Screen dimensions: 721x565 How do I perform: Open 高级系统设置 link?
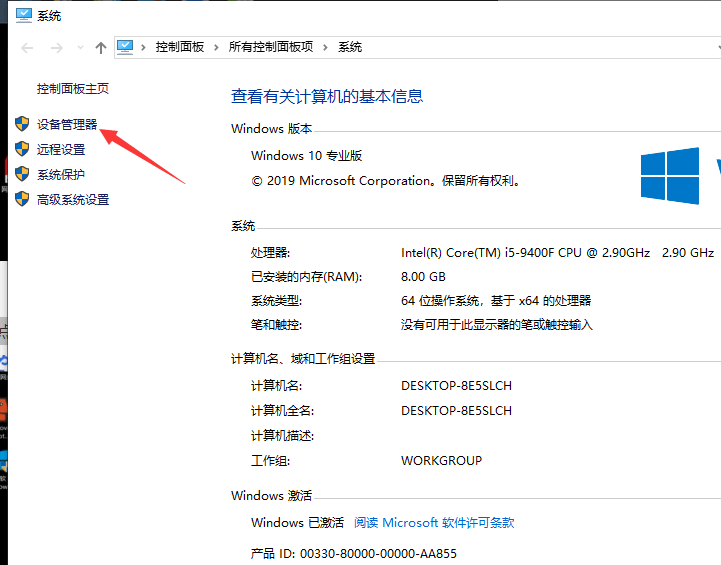[73, 199]
